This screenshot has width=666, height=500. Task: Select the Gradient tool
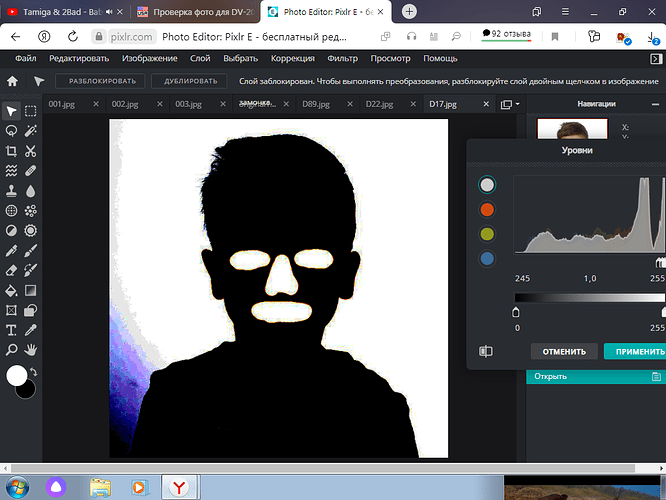[31, 291]
